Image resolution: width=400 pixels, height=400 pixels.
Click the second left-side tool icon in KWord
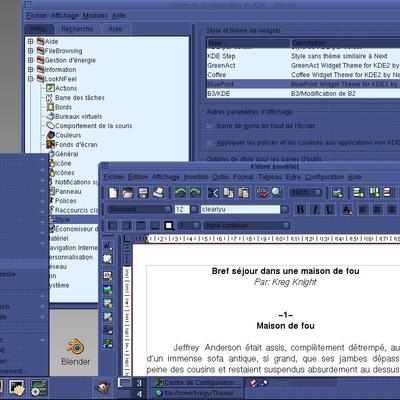pos(108,259)
